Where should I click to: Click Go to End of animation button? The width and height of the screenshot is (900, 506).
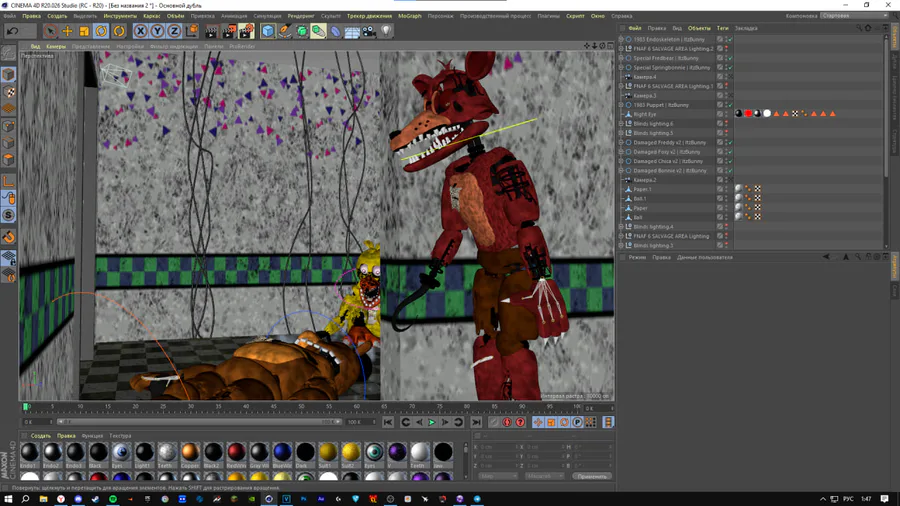476,422
